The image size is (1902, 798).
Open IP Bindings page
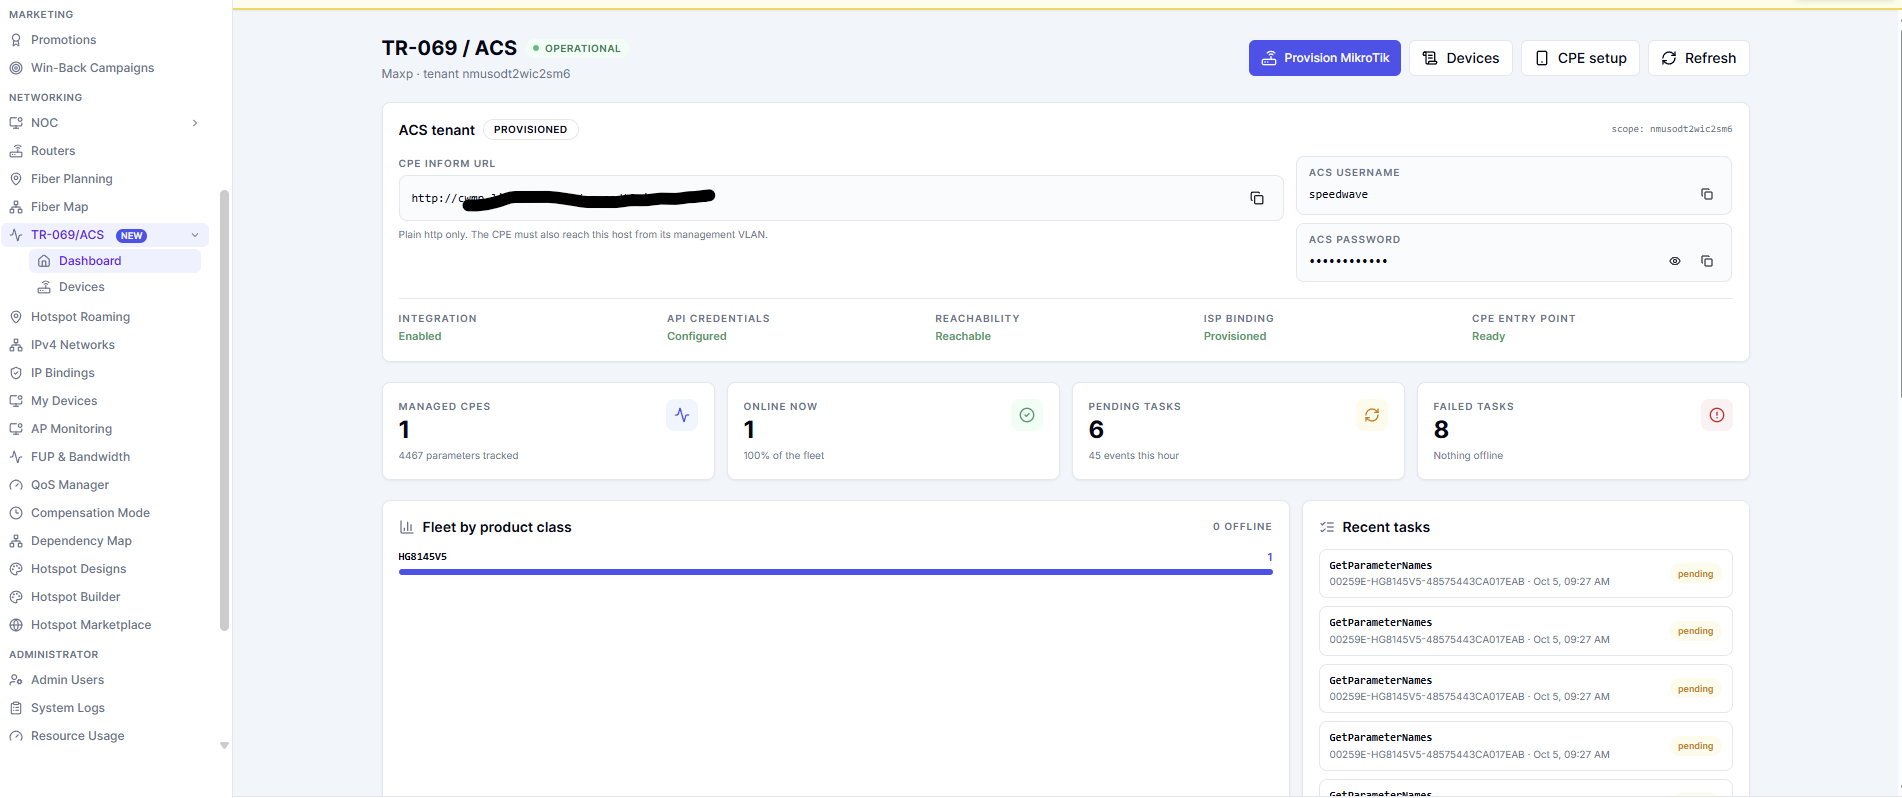tap(62, 373)
